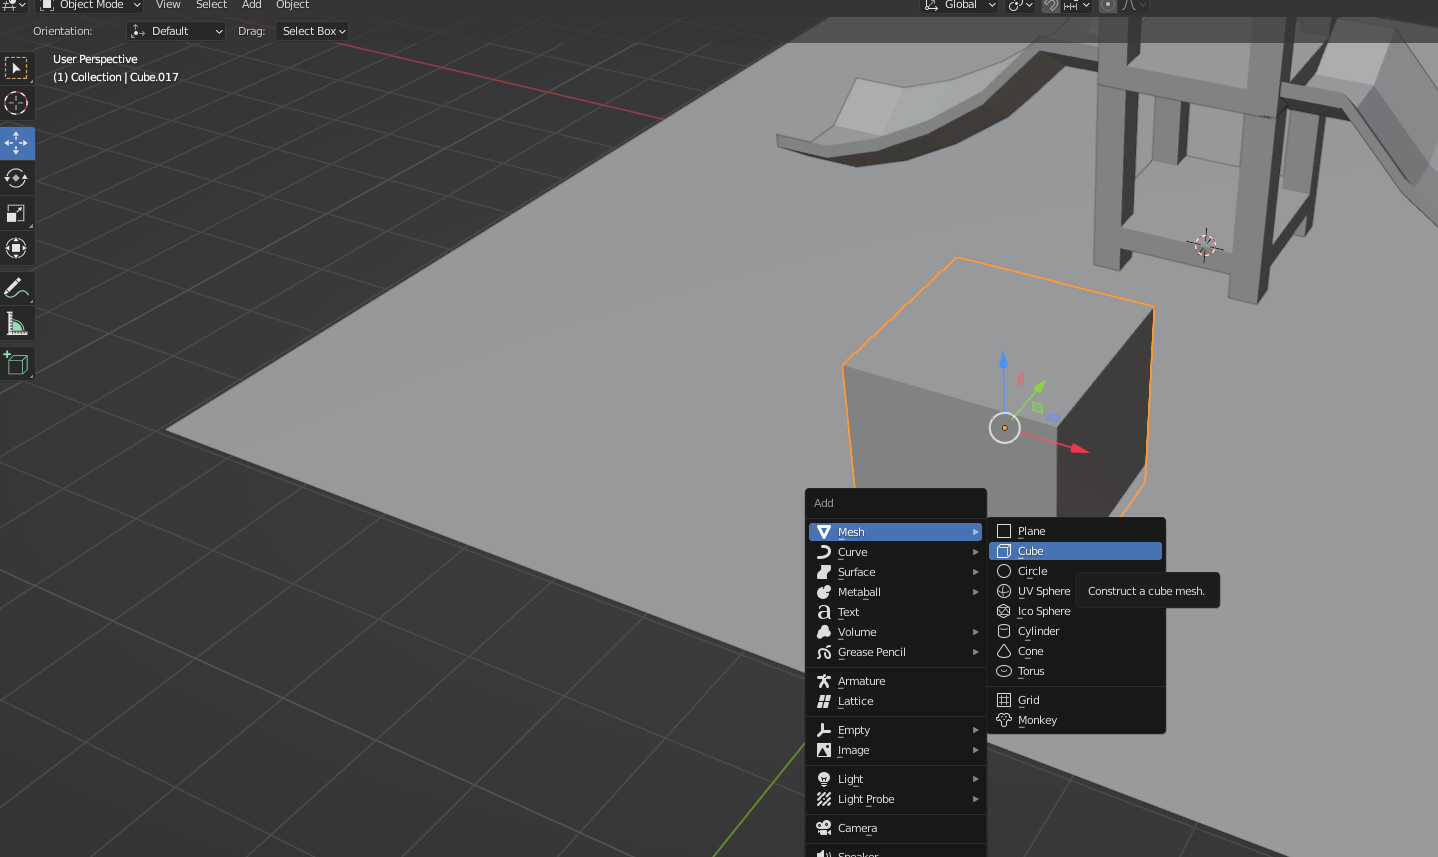Screen dimensions: 1438x857
Task: Activate the Add Cube tool
Action: click(16, 363)
